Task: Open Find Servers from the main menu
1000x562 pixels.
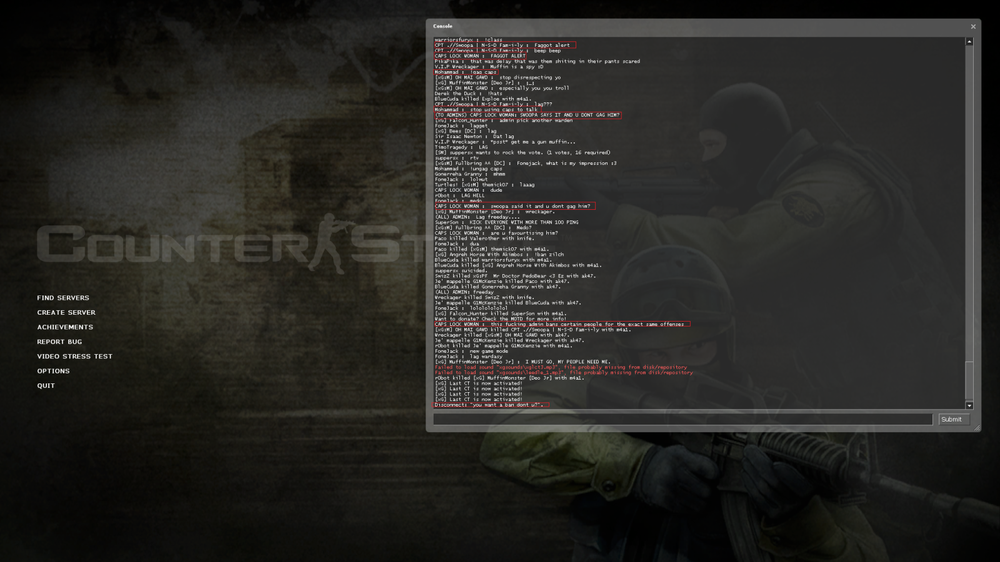Action: (63, 298)
